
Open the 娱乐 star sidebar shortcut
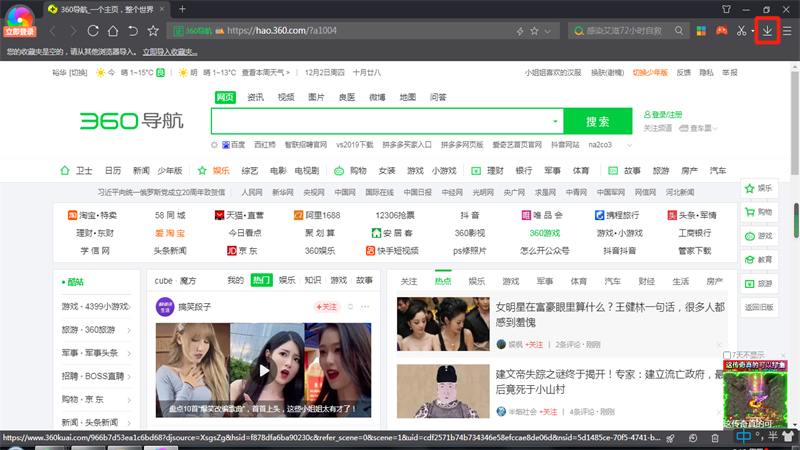pos(759,188)
